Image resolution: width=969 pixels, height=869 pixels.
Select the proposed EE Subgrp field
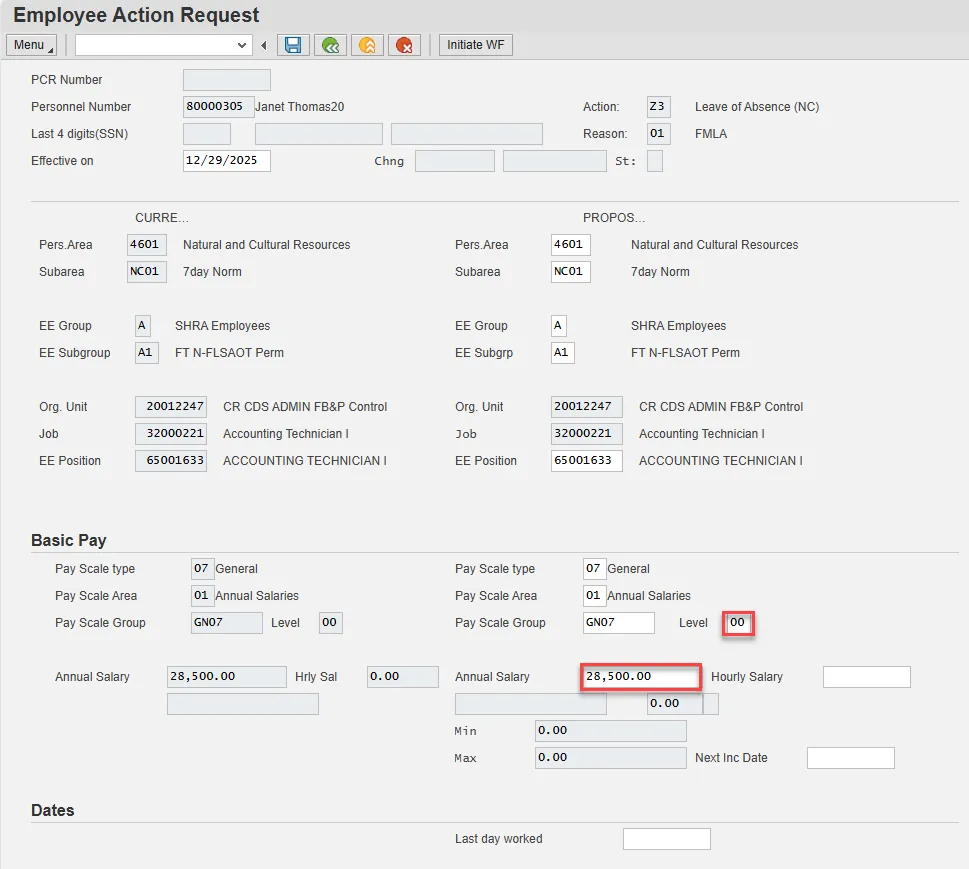(562, 353)
